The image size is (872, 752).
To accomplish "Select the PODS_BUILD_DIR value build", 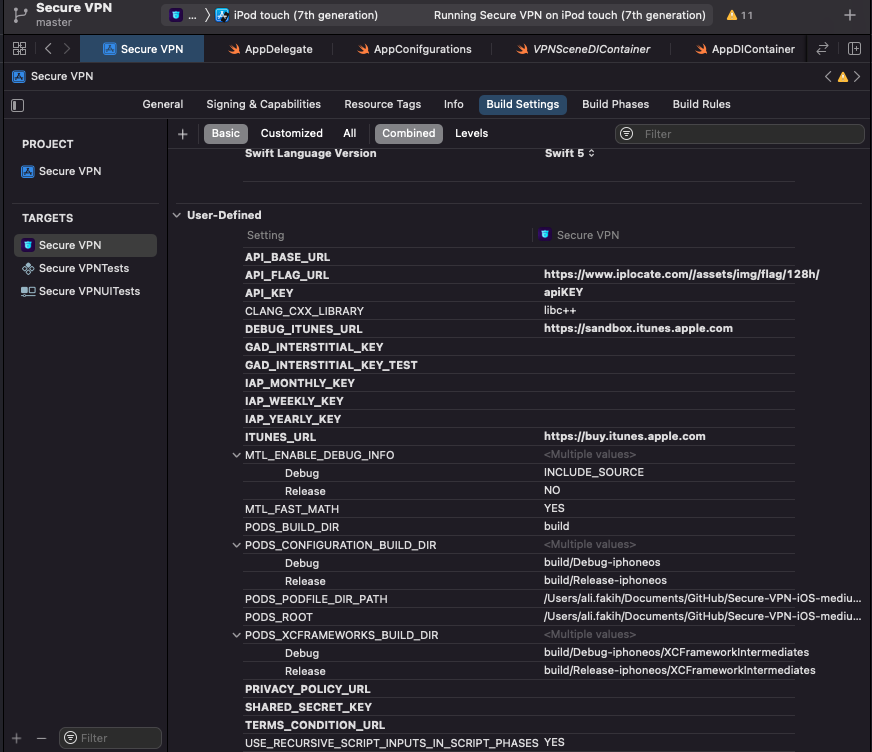I will click(x=556, y=526).
